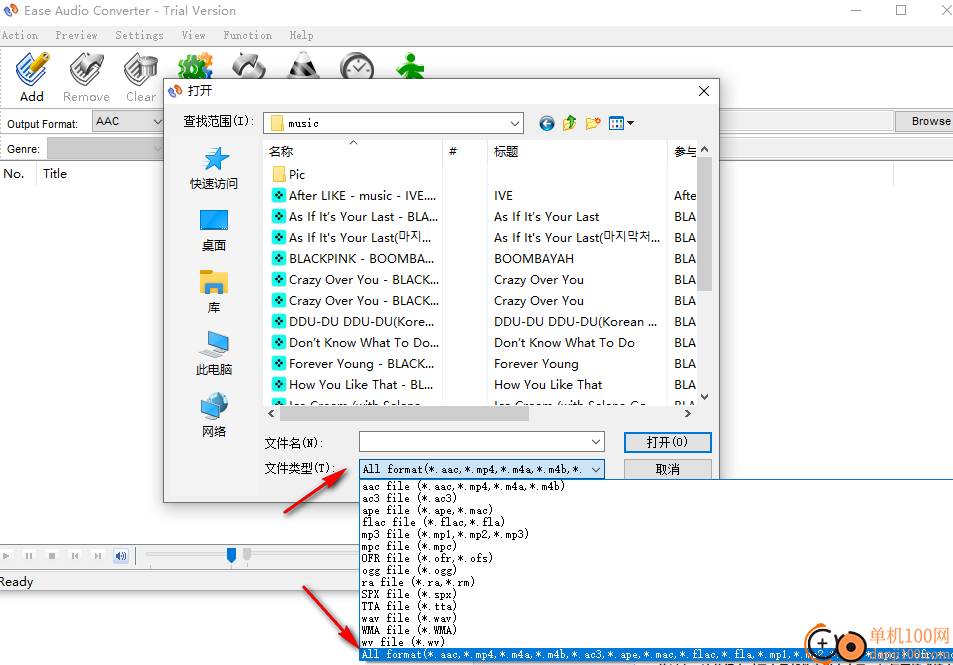
Task: Expand the file name (文件名) combo box
Action: 596,442
